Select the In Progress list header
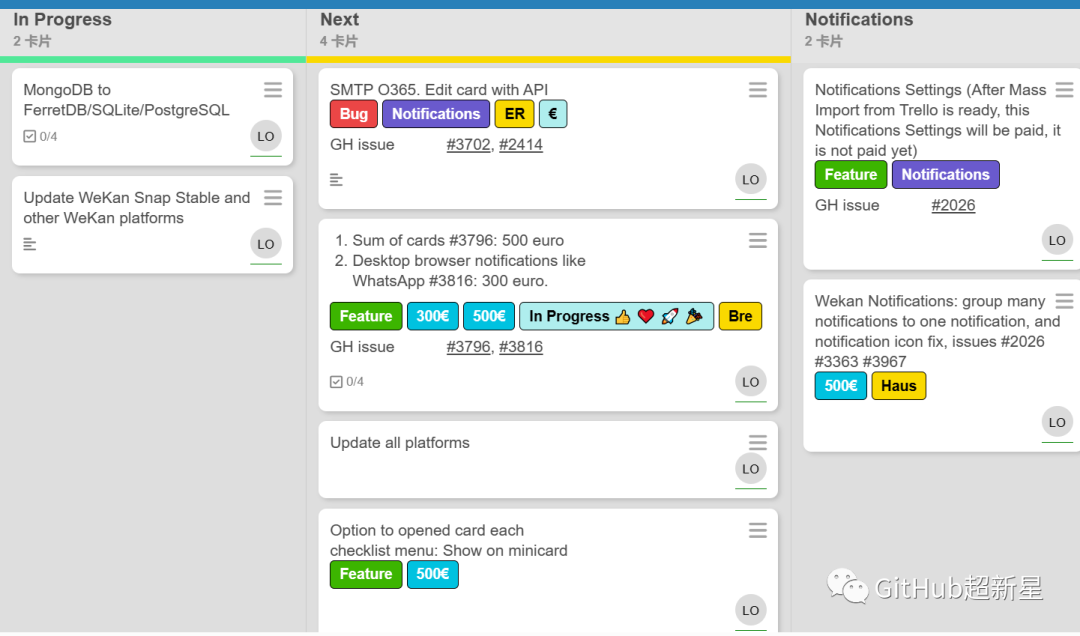 (x=62, y=19)
